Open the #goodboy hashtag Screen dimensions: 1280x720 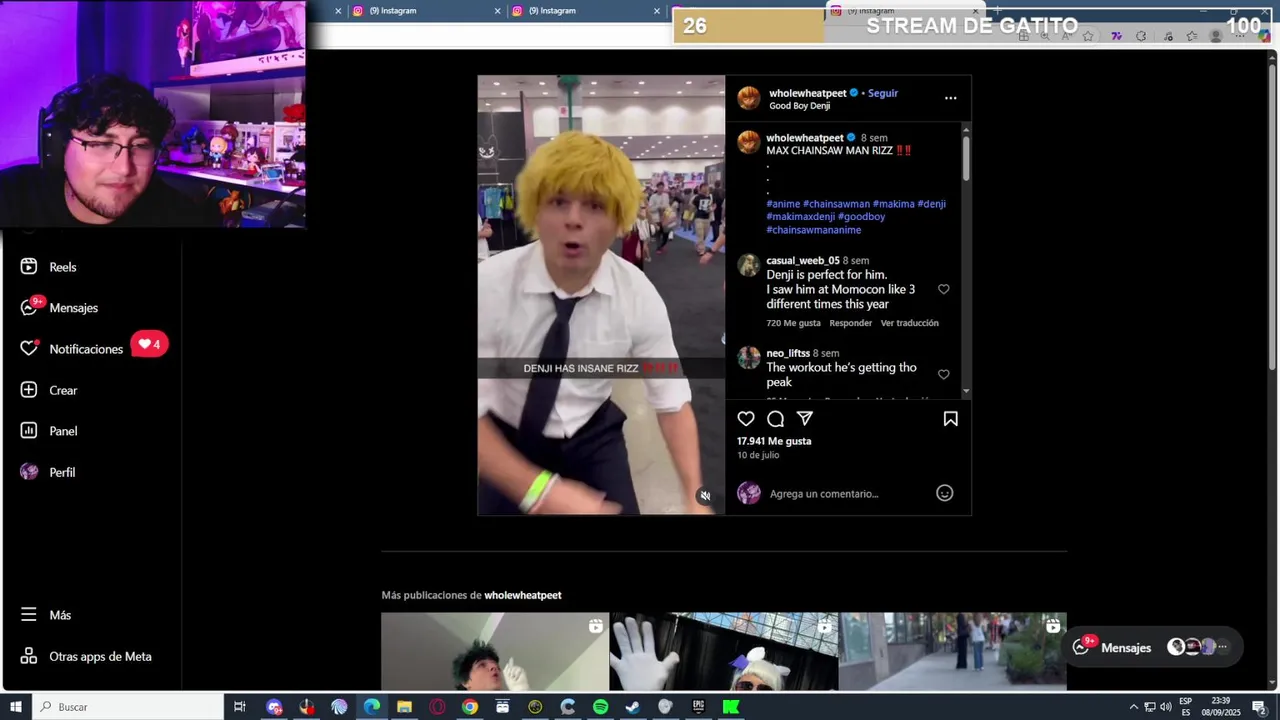[861, 217]
